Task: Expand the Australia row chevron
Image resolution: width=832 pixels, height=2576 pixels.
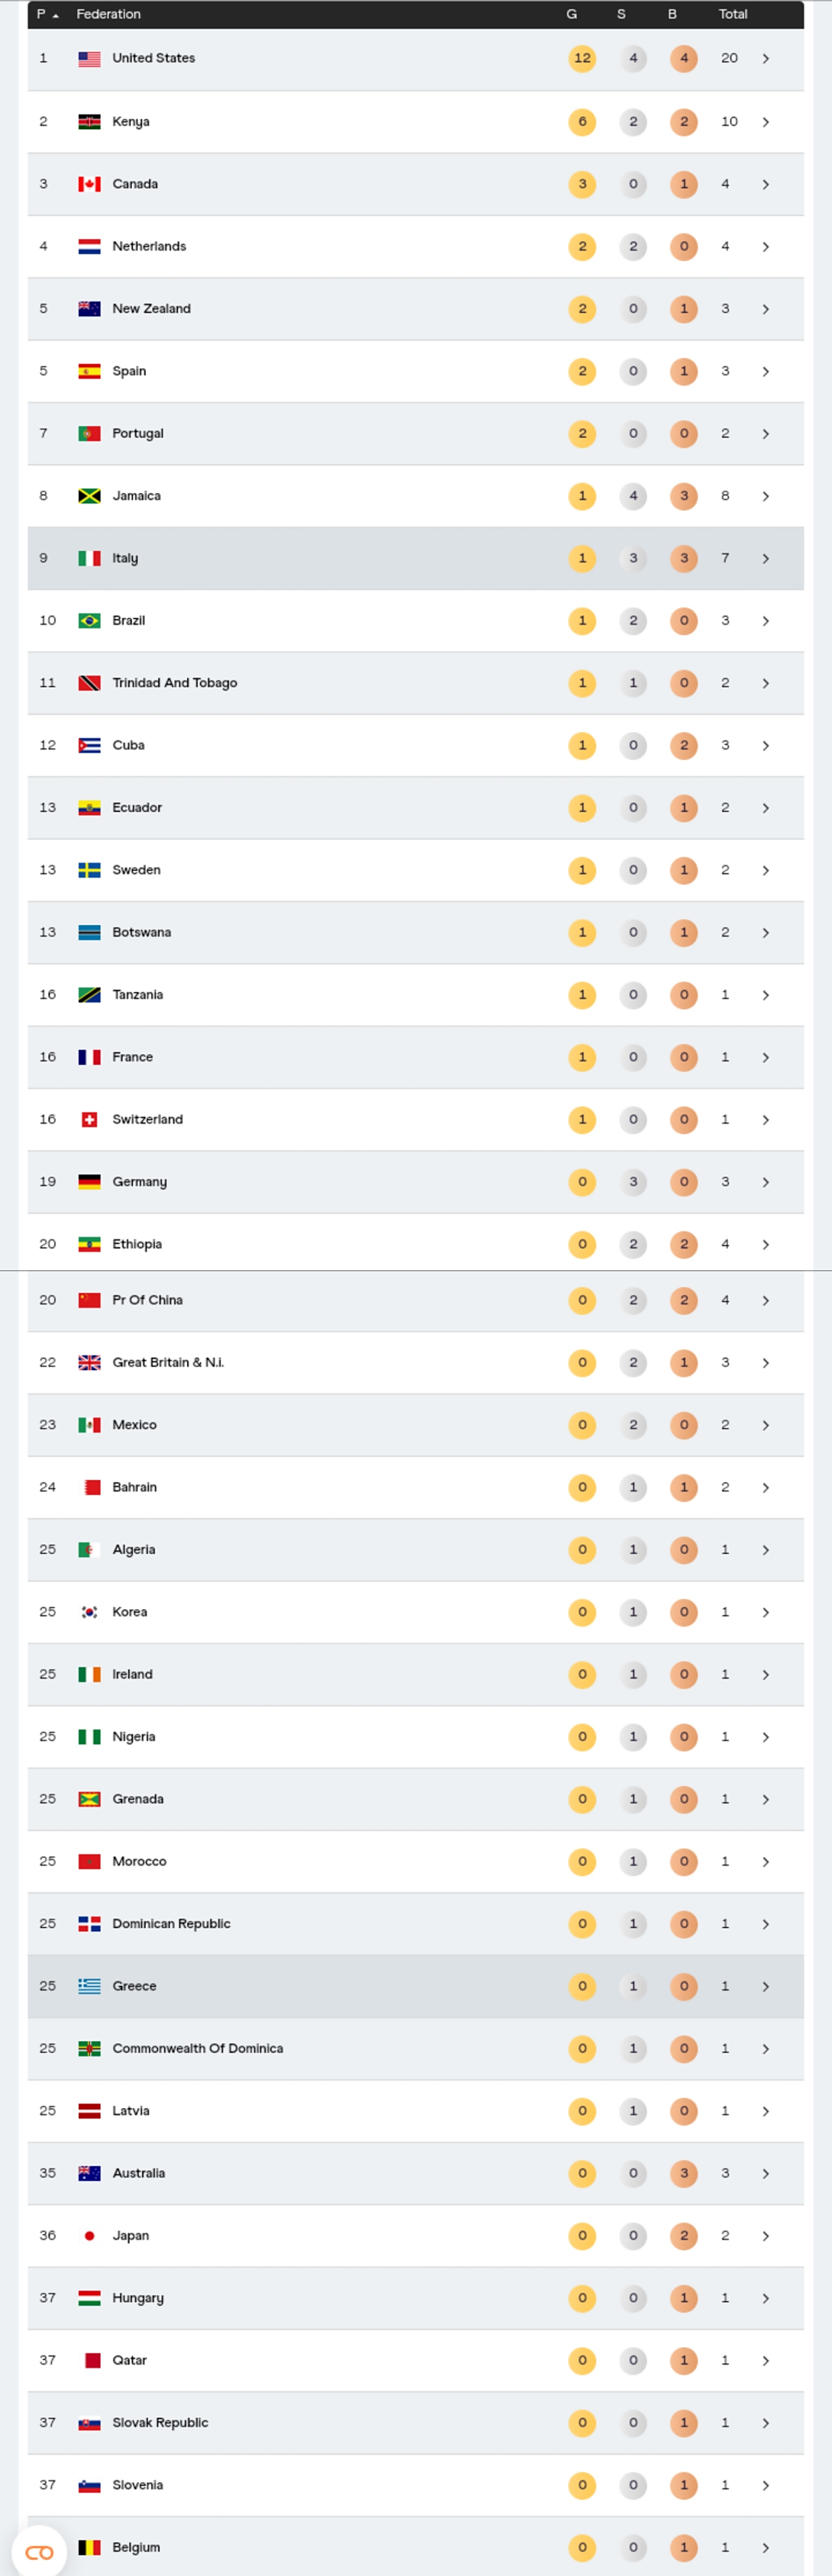Action: pyautogui.click(x=766, y=2174)
